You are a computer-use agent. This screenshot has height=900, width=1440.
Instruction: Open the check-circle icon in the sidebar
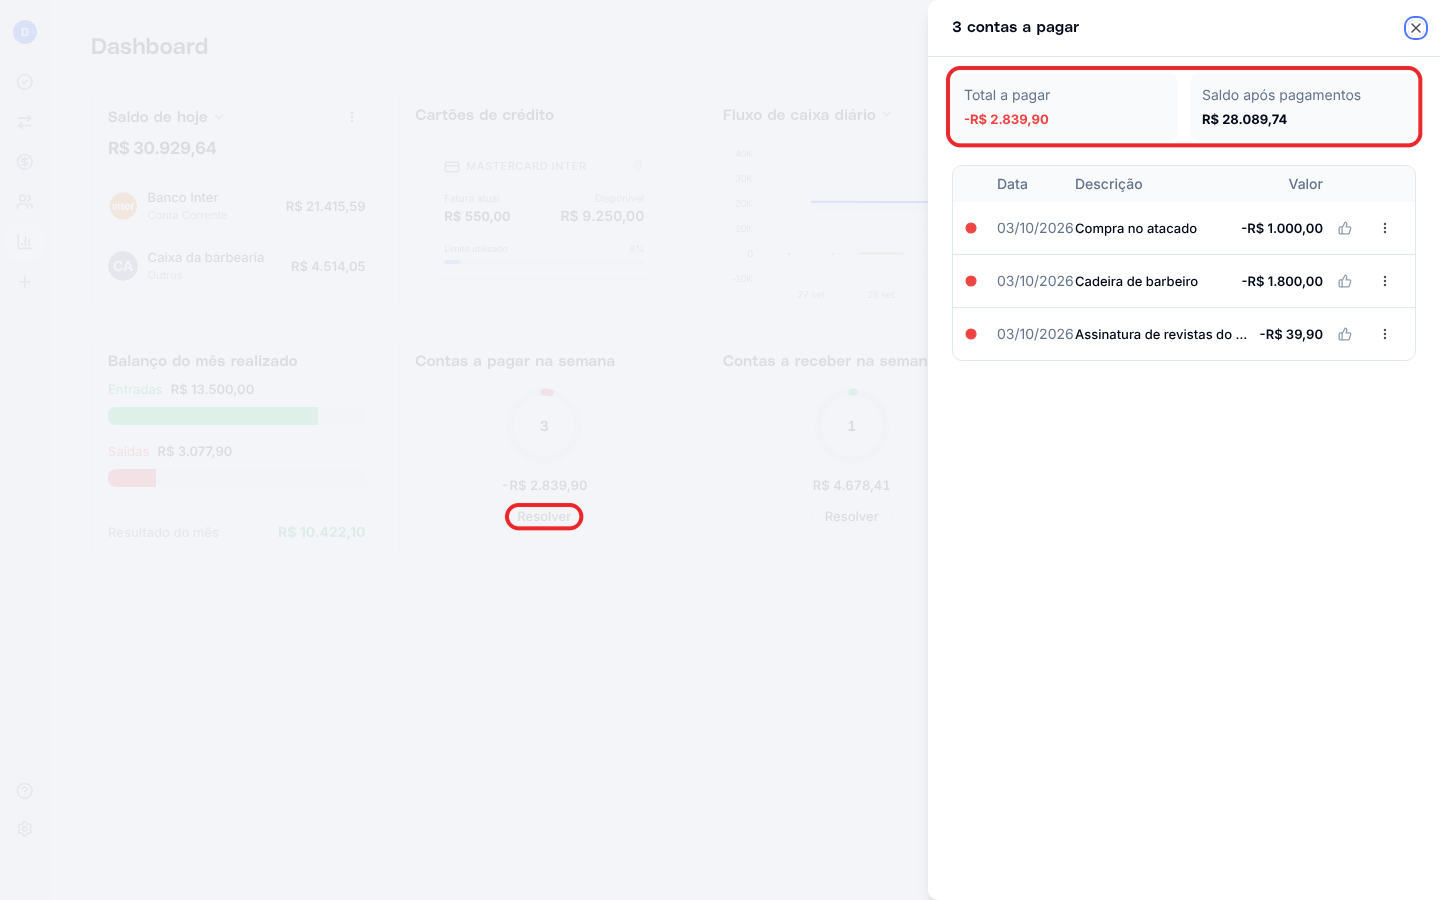tap(25, 82)
